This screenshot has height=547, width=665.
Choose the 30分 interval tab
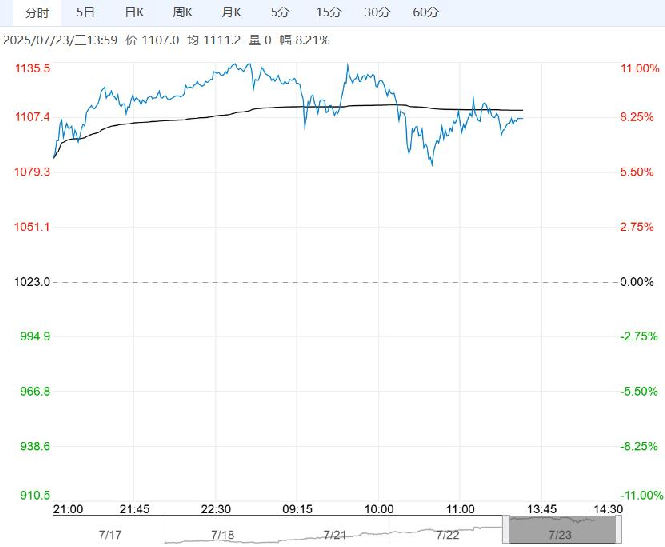tap(377, 12)
